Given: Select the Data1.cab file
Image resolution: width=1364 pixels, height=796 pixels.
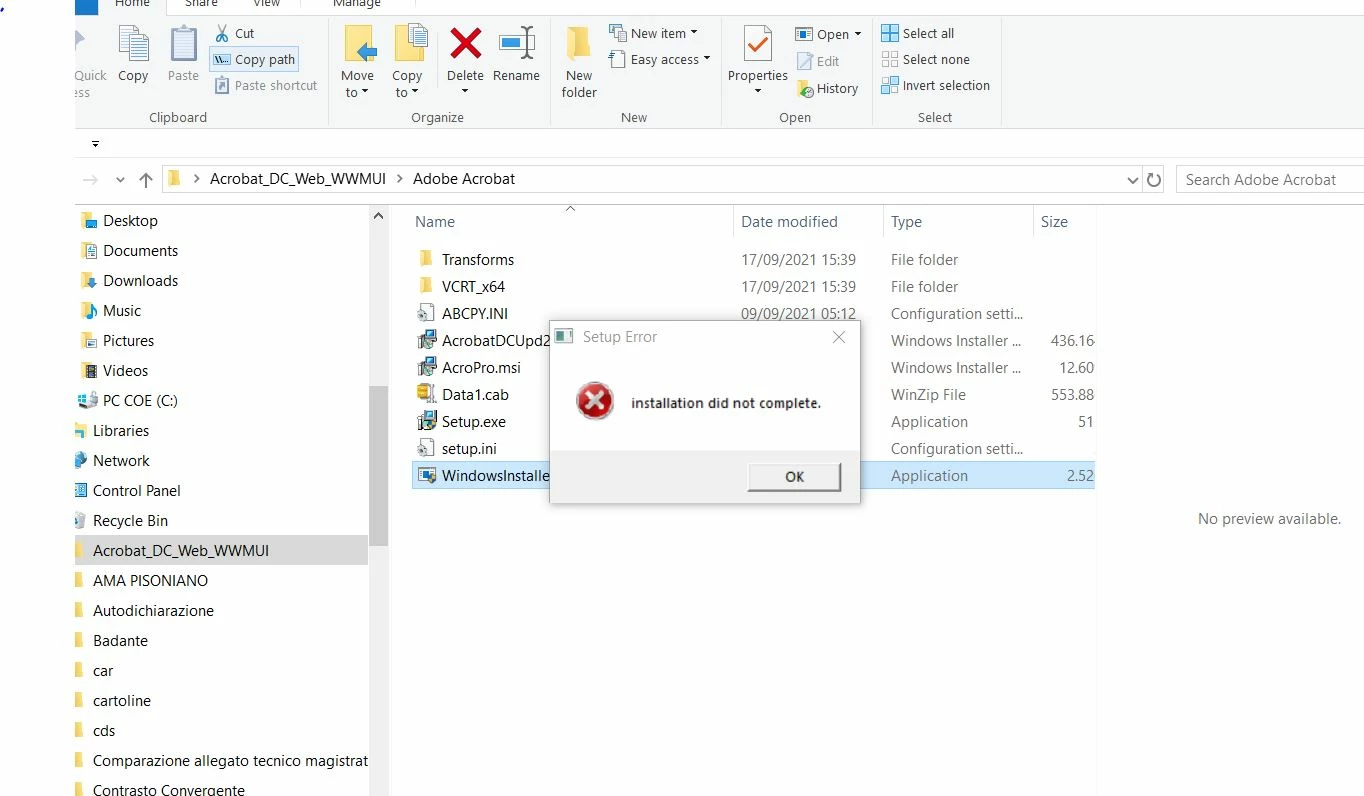Looking at the screenshot, I should pyautogui.click(x=475, y=395).
